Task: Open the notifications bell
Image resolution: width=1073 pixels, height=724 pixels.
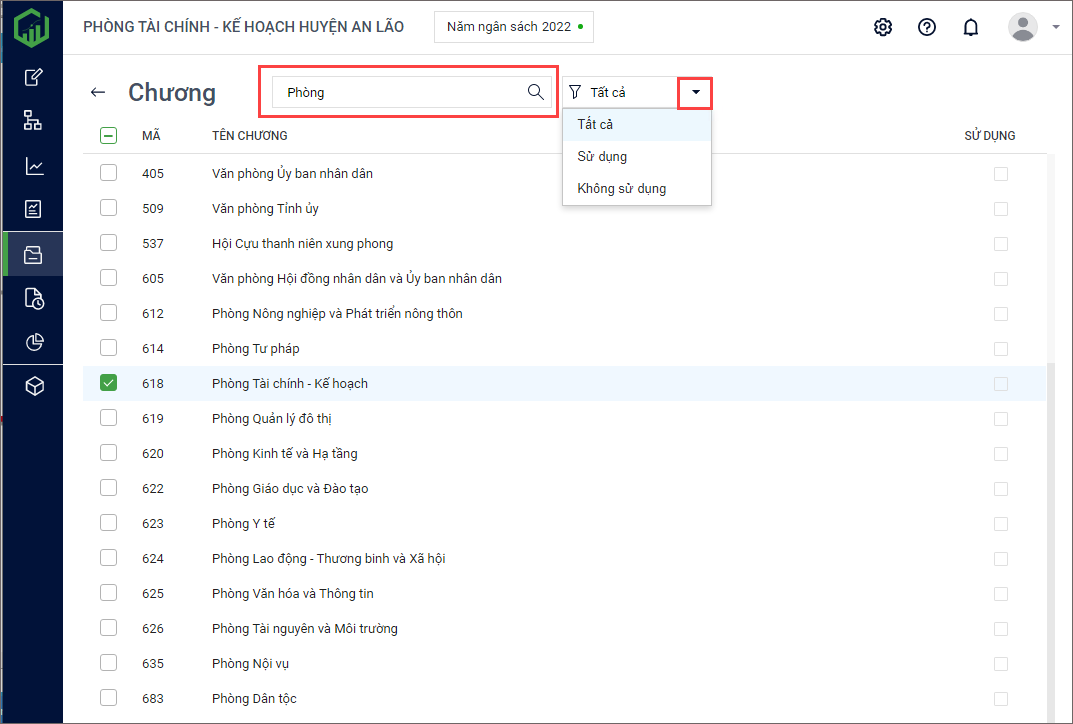Action: tap(970, 27)
